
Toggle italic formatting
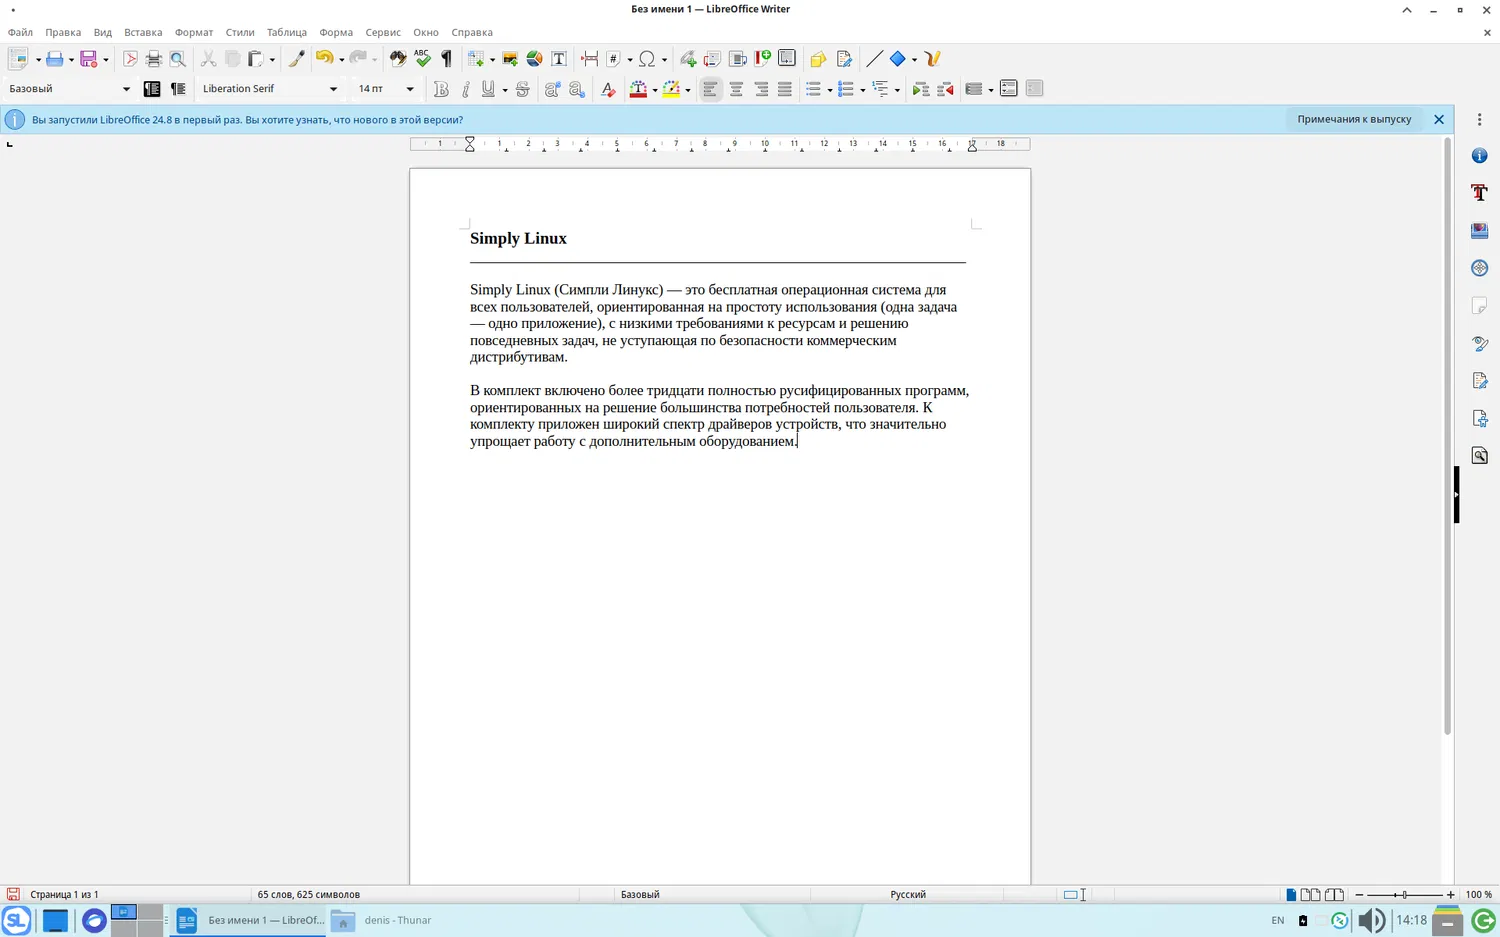[465, 89]
